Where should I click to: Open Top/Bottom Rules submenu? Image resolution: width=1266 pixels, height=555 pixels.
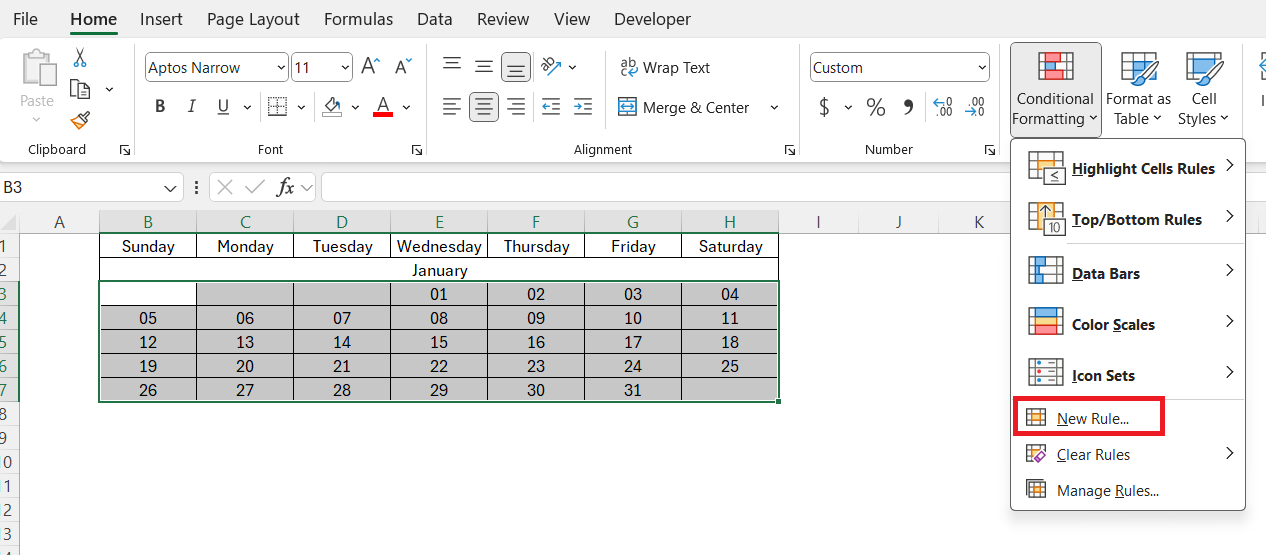(x=1128, y=220)
